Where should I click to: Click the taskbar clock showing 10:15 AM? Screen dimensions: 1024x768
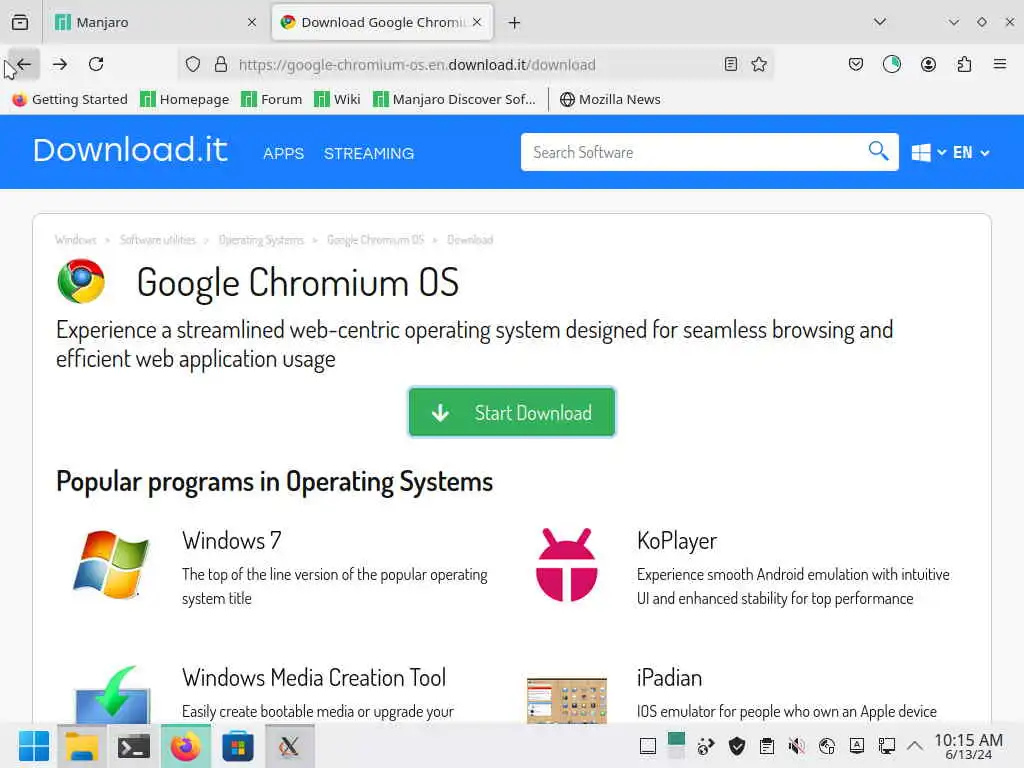968,746
